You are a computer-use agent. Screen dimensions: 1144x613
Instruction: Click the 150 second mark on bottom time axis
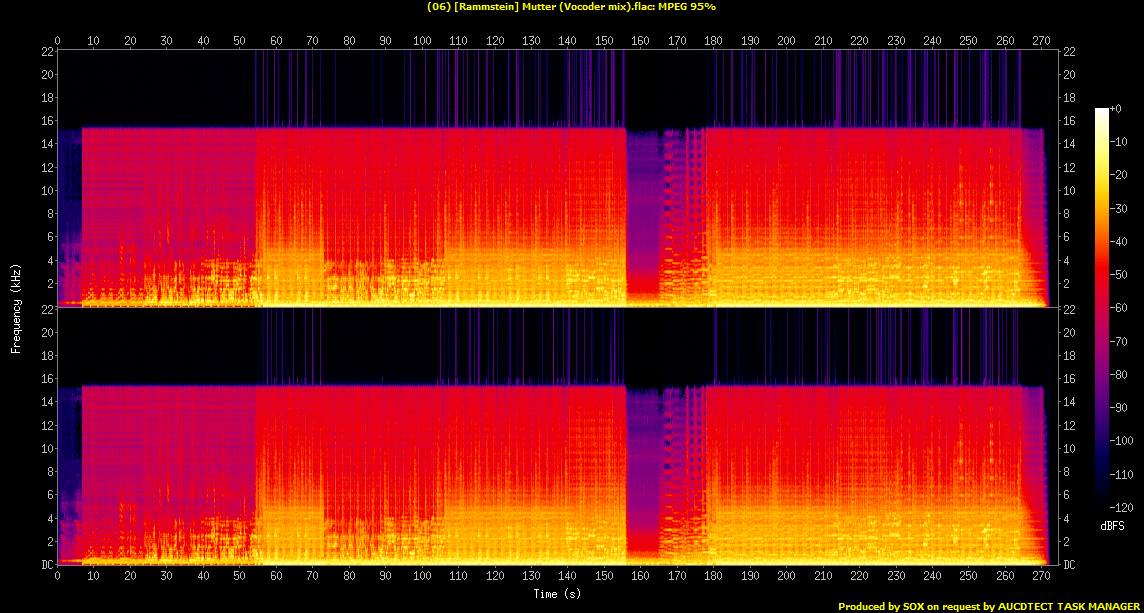point(604,576)
